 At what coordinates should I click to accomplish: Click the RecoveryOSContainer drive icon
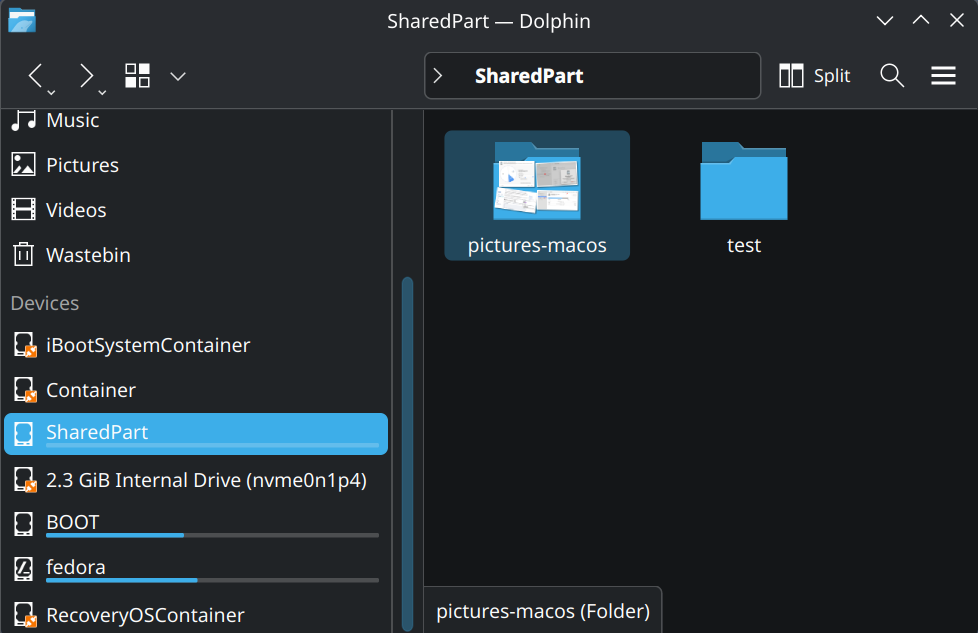click(25, 614)
